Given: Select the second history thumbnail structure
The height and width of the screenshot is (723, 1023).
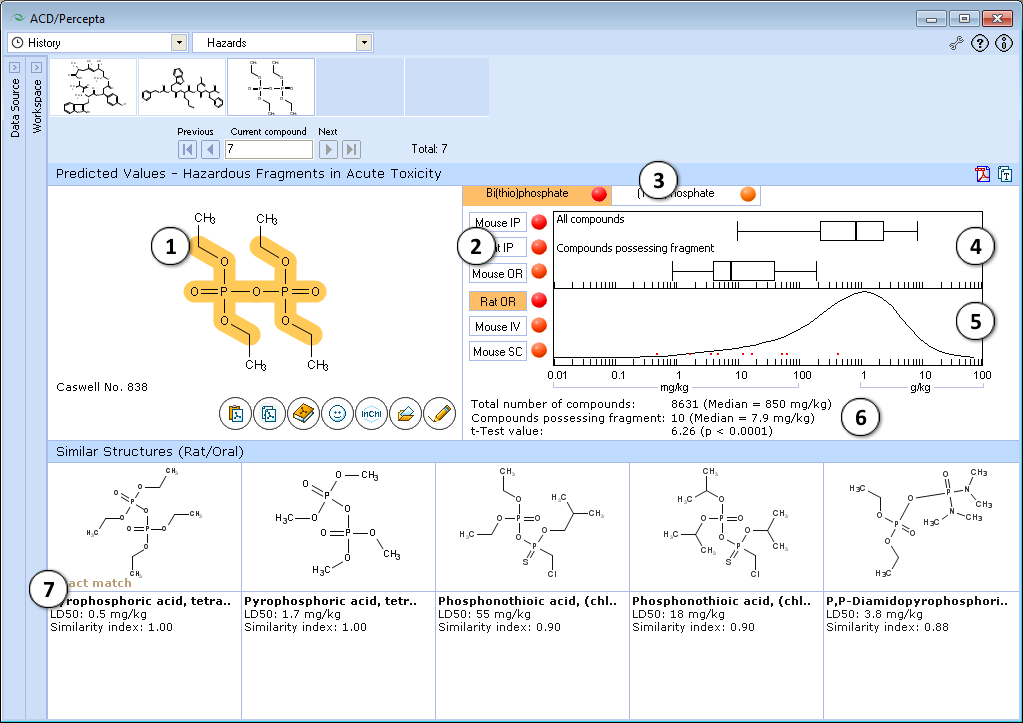Looking at the screenshot, I should [181, 87].
